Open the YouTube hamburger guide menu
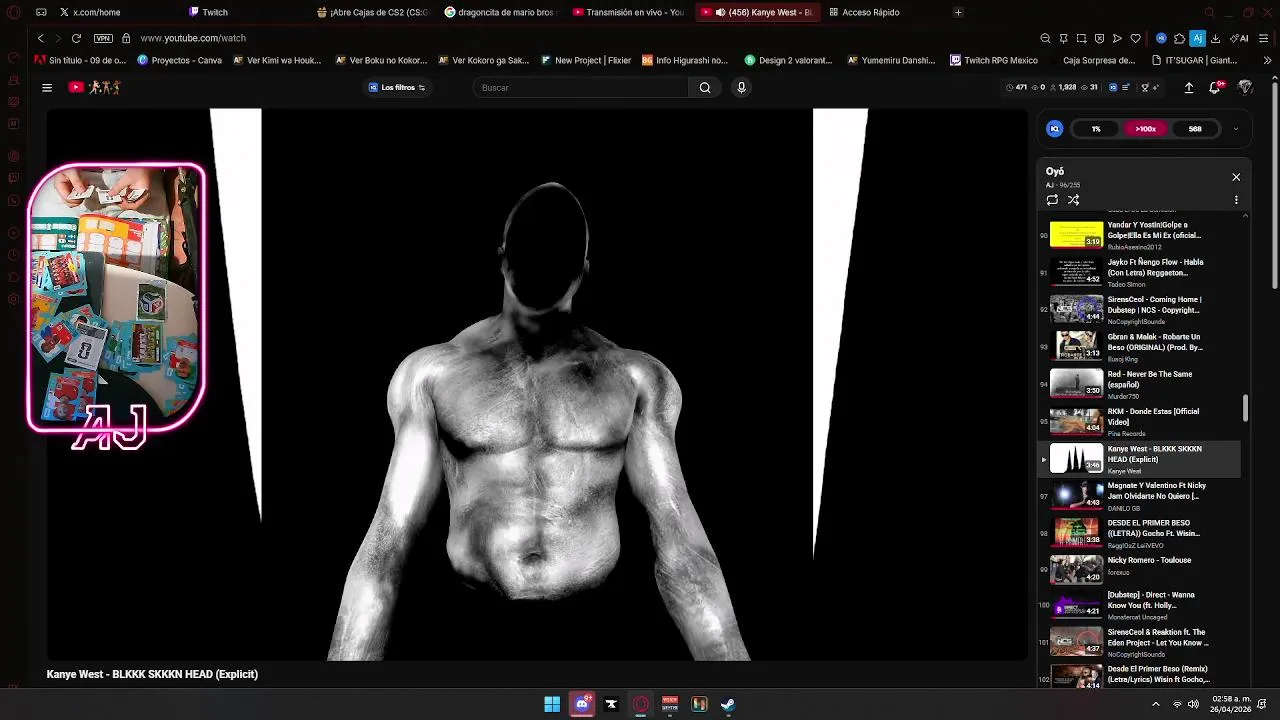Image resolution: width=1280 pixels, height=720 pixels. click(47, 88)
